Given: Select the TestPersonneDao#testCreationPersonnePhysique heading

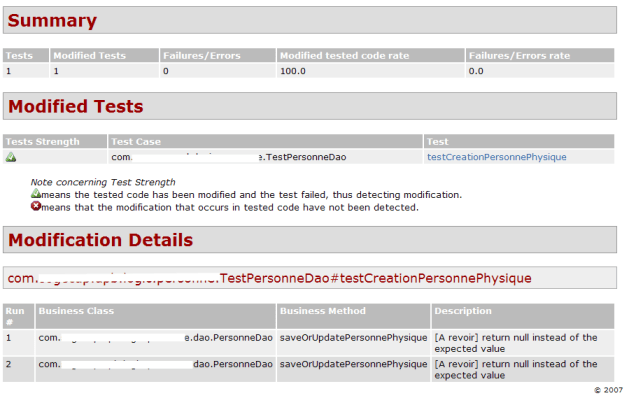Looking at the screenshot, I should [x=269, y=278].
